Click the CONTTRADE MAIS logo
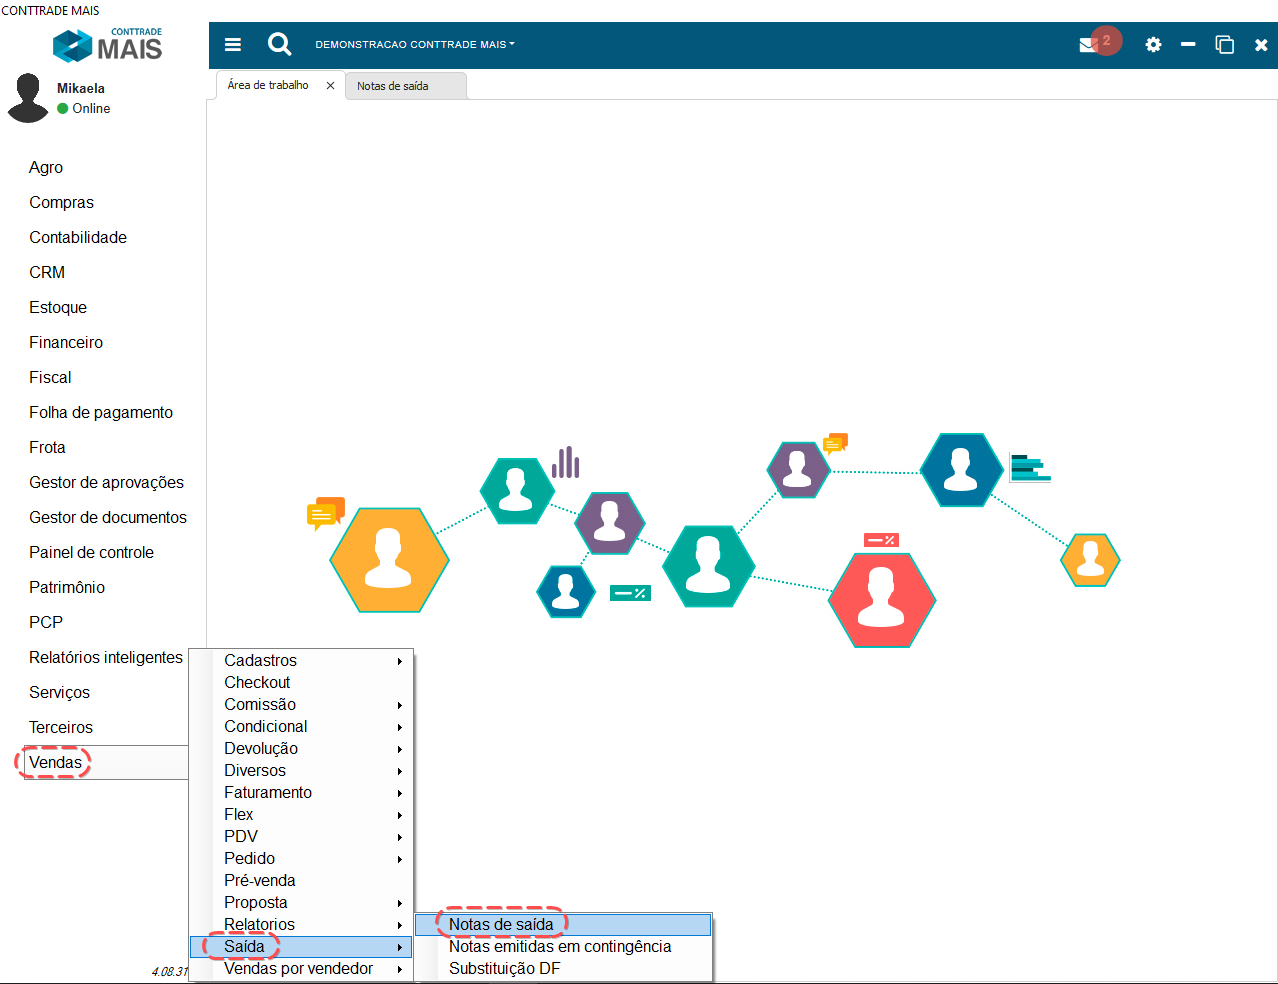The height and width of the screenshot is (984, 1278). click(x=108, y=46)
